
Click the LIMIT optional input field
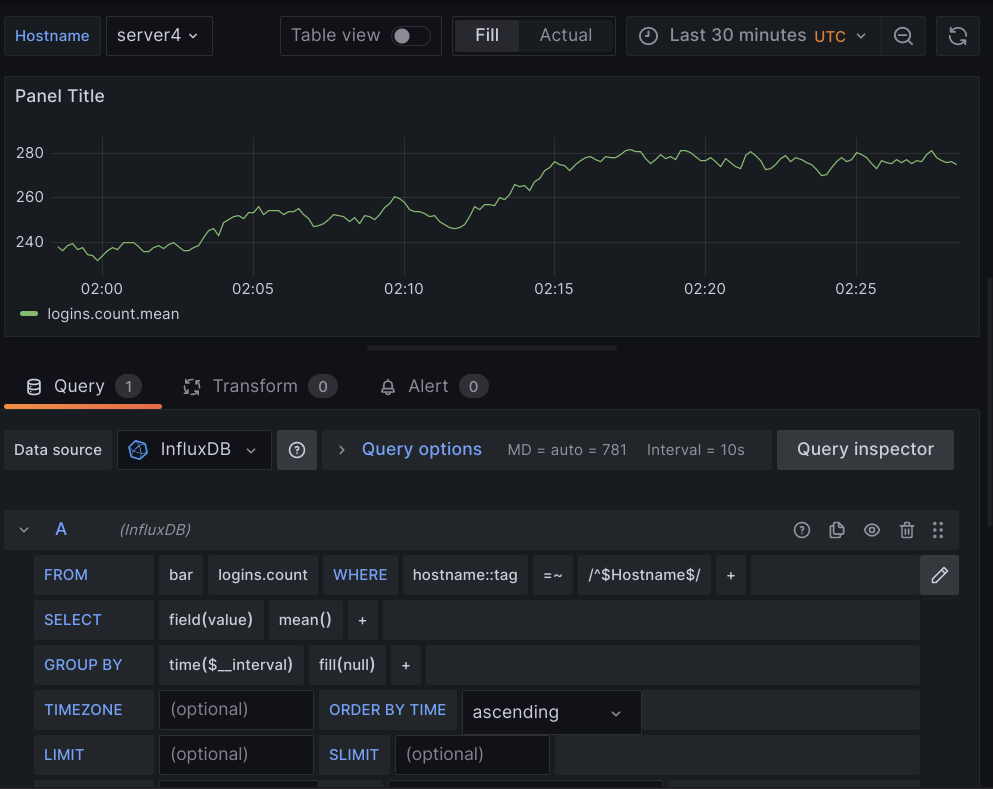(236, 754)
